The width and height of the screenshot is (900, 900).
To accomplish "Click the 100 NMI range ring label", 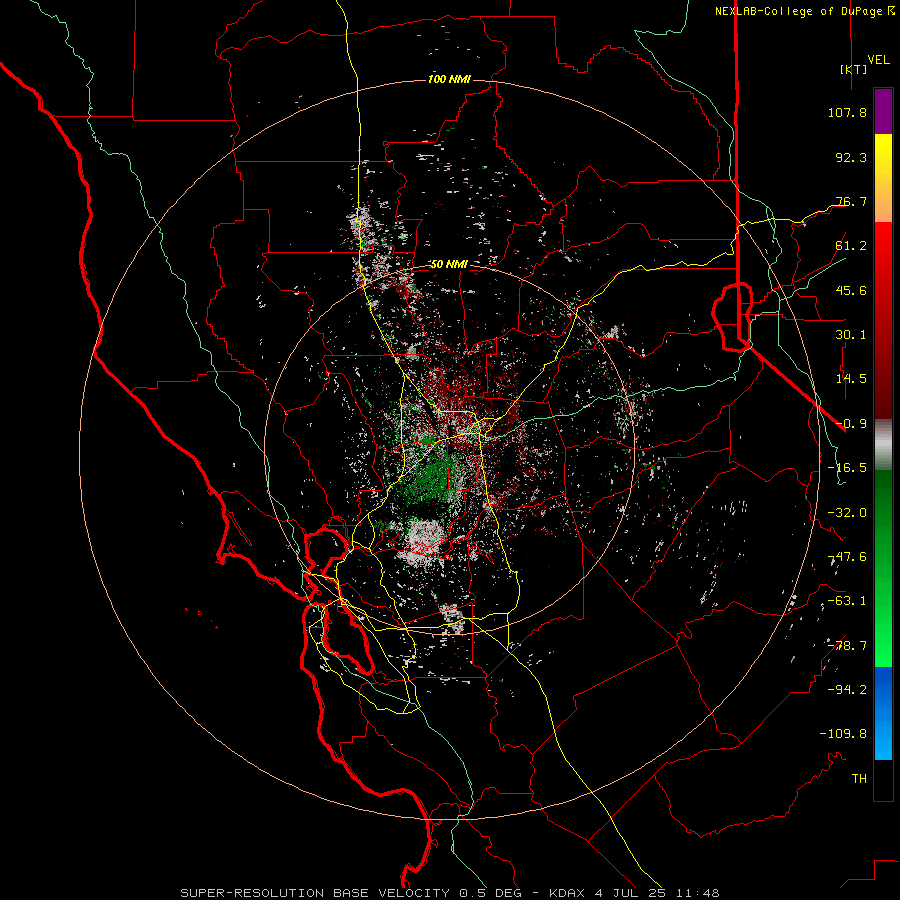I will point(449,79).
